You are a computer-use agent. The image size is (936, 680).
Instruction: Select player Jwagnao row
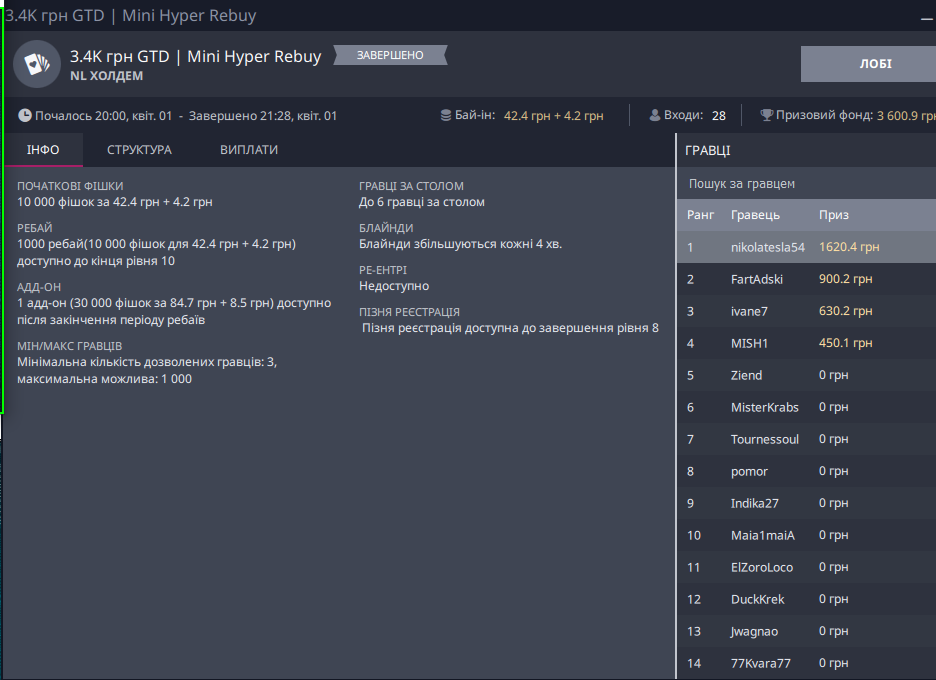(806, 632)
